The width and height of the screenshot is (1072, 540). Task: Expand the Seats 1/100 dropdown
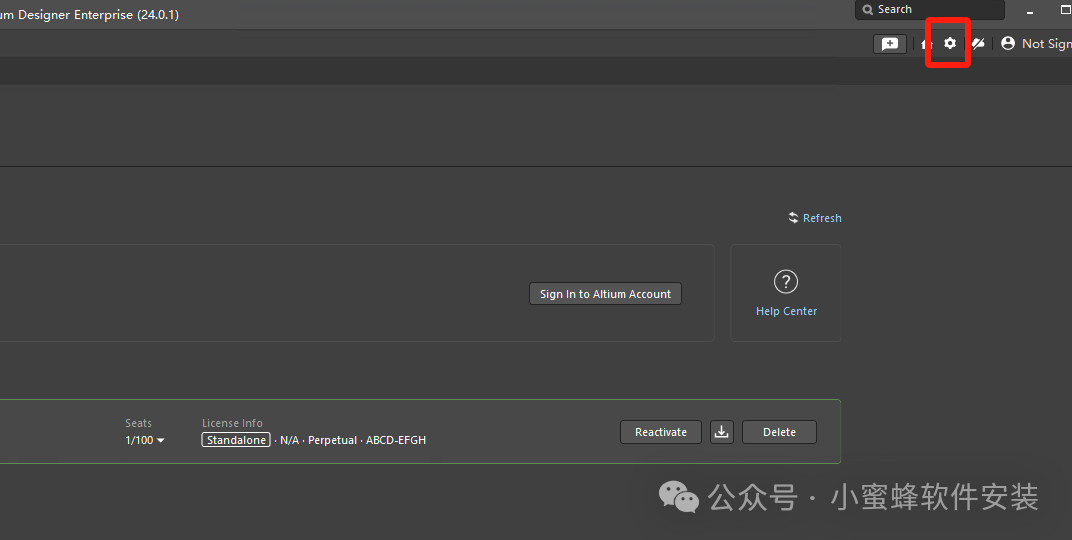point(145,440)
